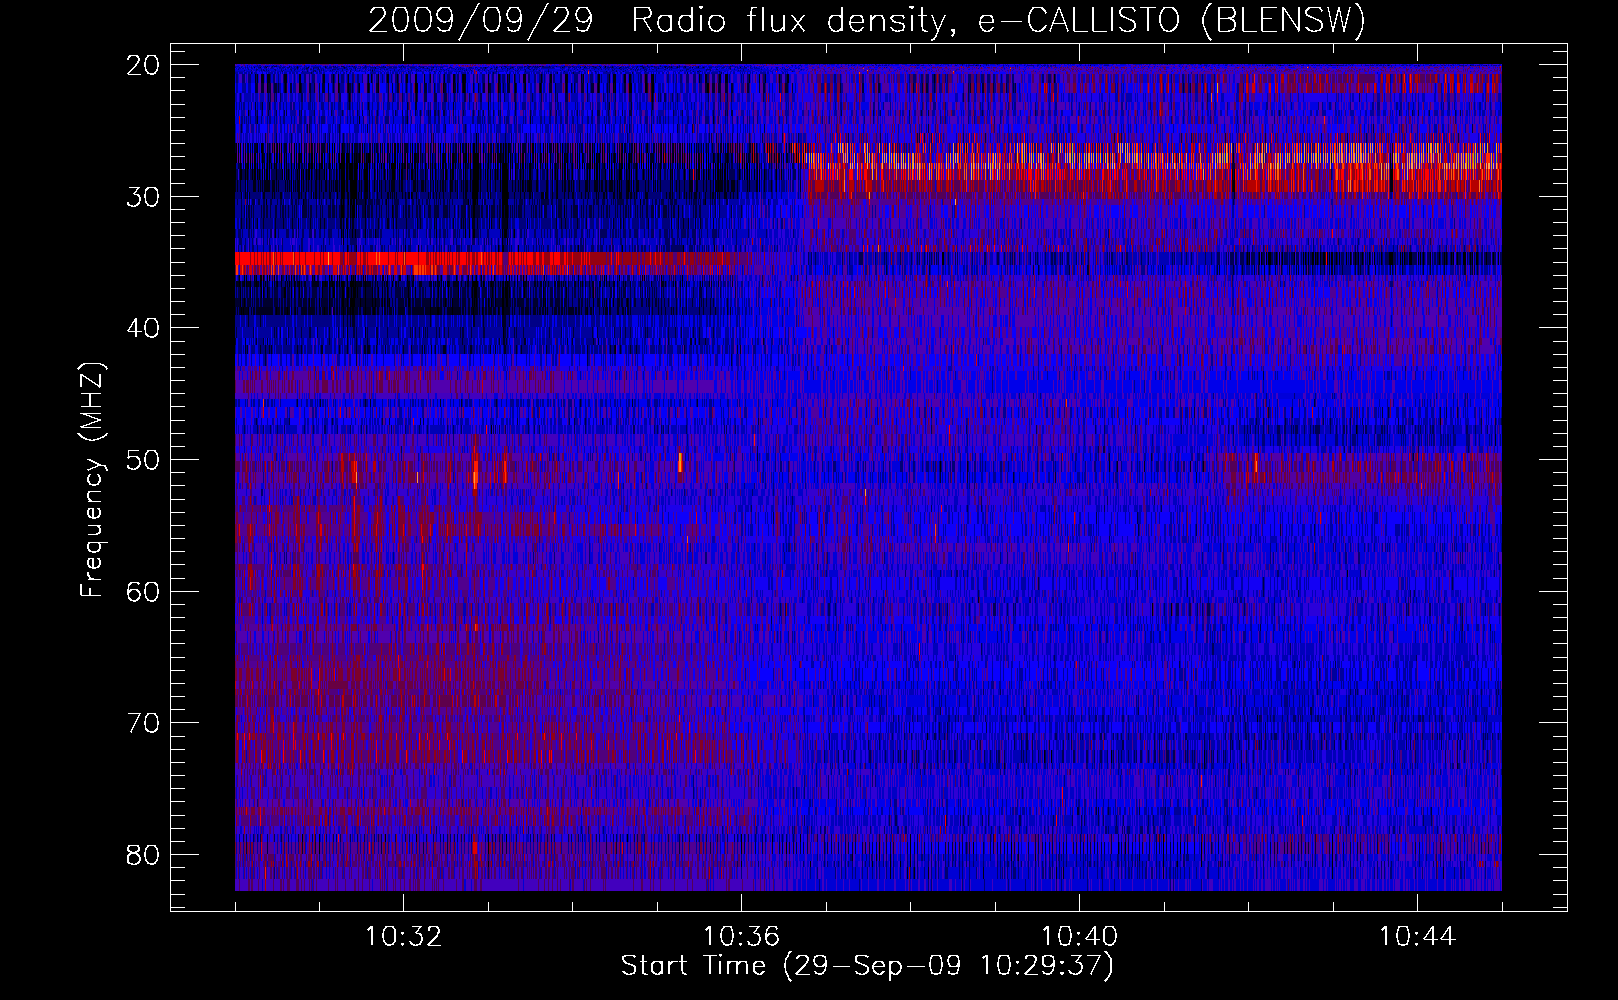Click the 10:36 time tick label
Viewport: 1618px width, 1000px height.
tap(742, 937)
